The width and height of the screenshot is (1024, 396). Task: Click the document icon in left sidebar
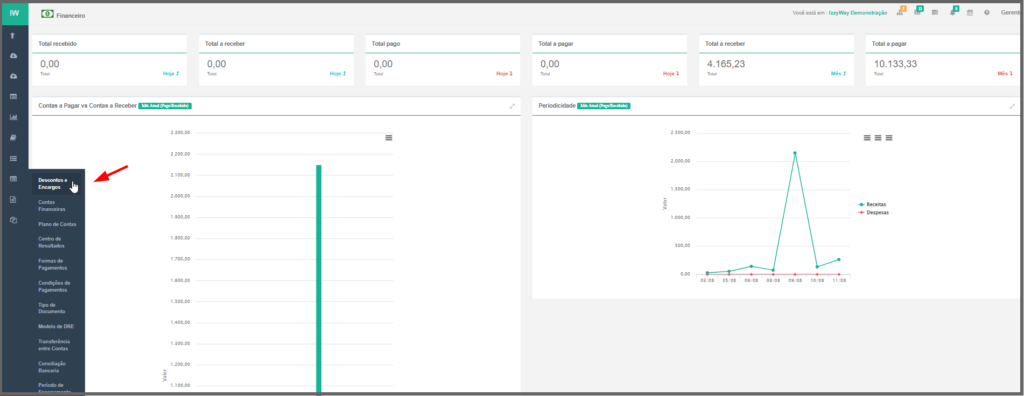[13, 200]
